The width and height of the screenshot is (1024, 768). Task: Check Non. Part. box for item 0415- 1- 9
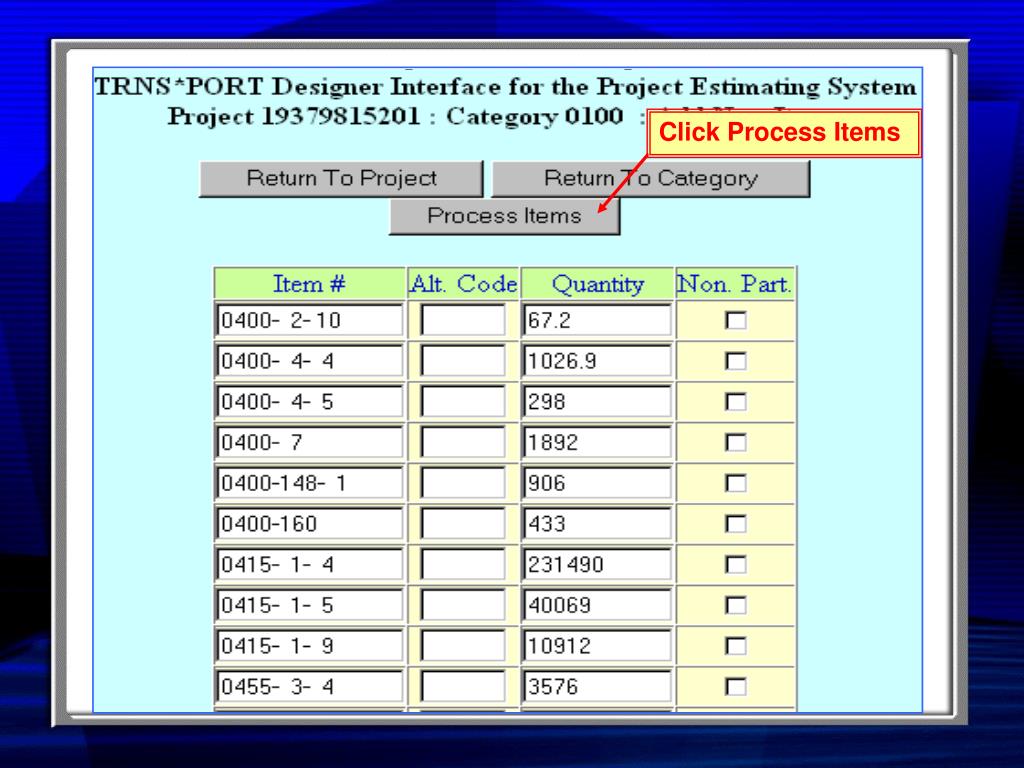coord(735,646)
